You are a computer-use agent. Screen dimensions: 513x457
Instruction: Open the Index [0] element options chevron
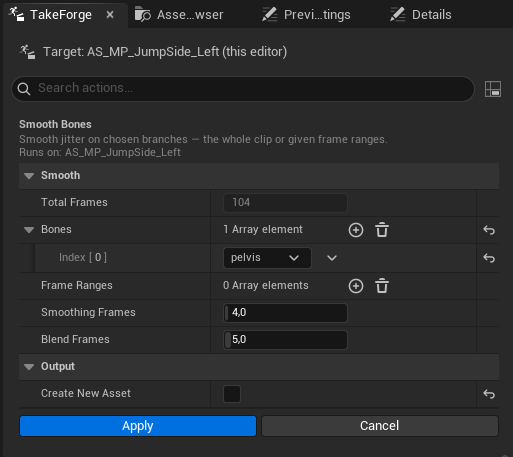[x=332, y=258]
